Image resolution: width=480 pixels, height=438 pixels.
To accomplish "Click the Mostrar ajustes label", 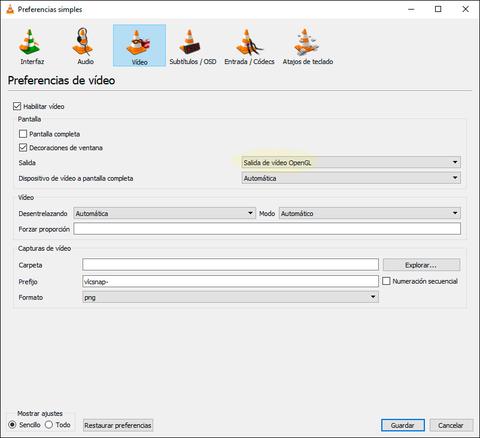I will pos(40,413).
